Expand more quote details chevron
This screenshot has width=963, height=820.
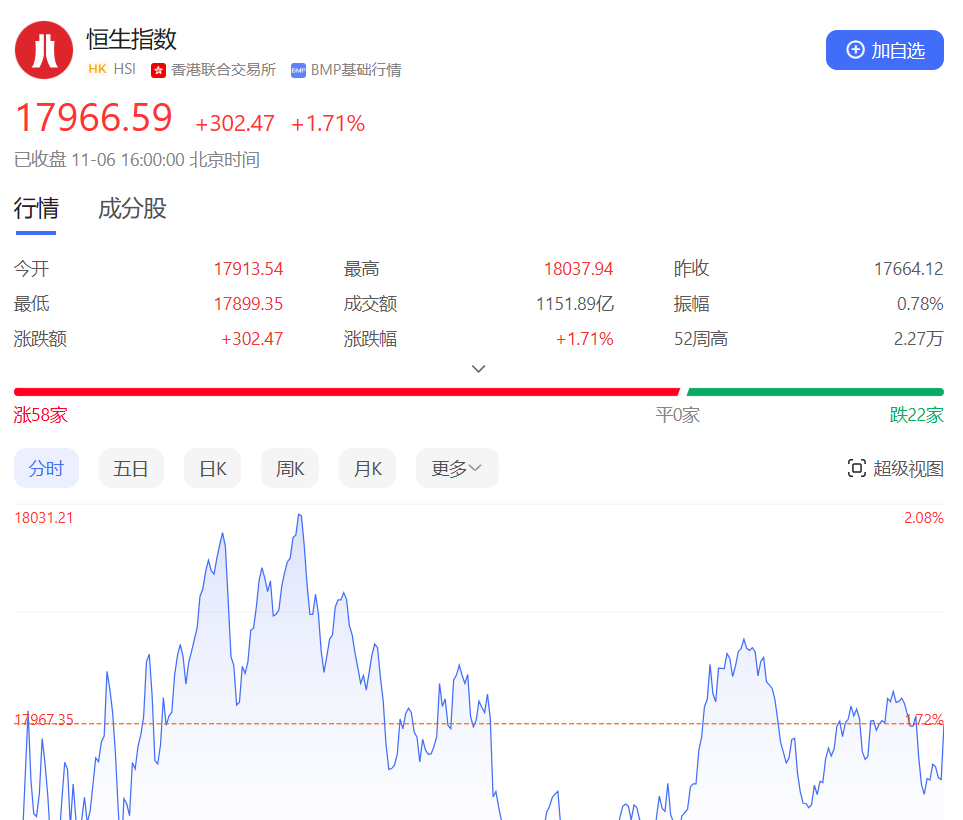pyautogui.click(x=479, y=368)
